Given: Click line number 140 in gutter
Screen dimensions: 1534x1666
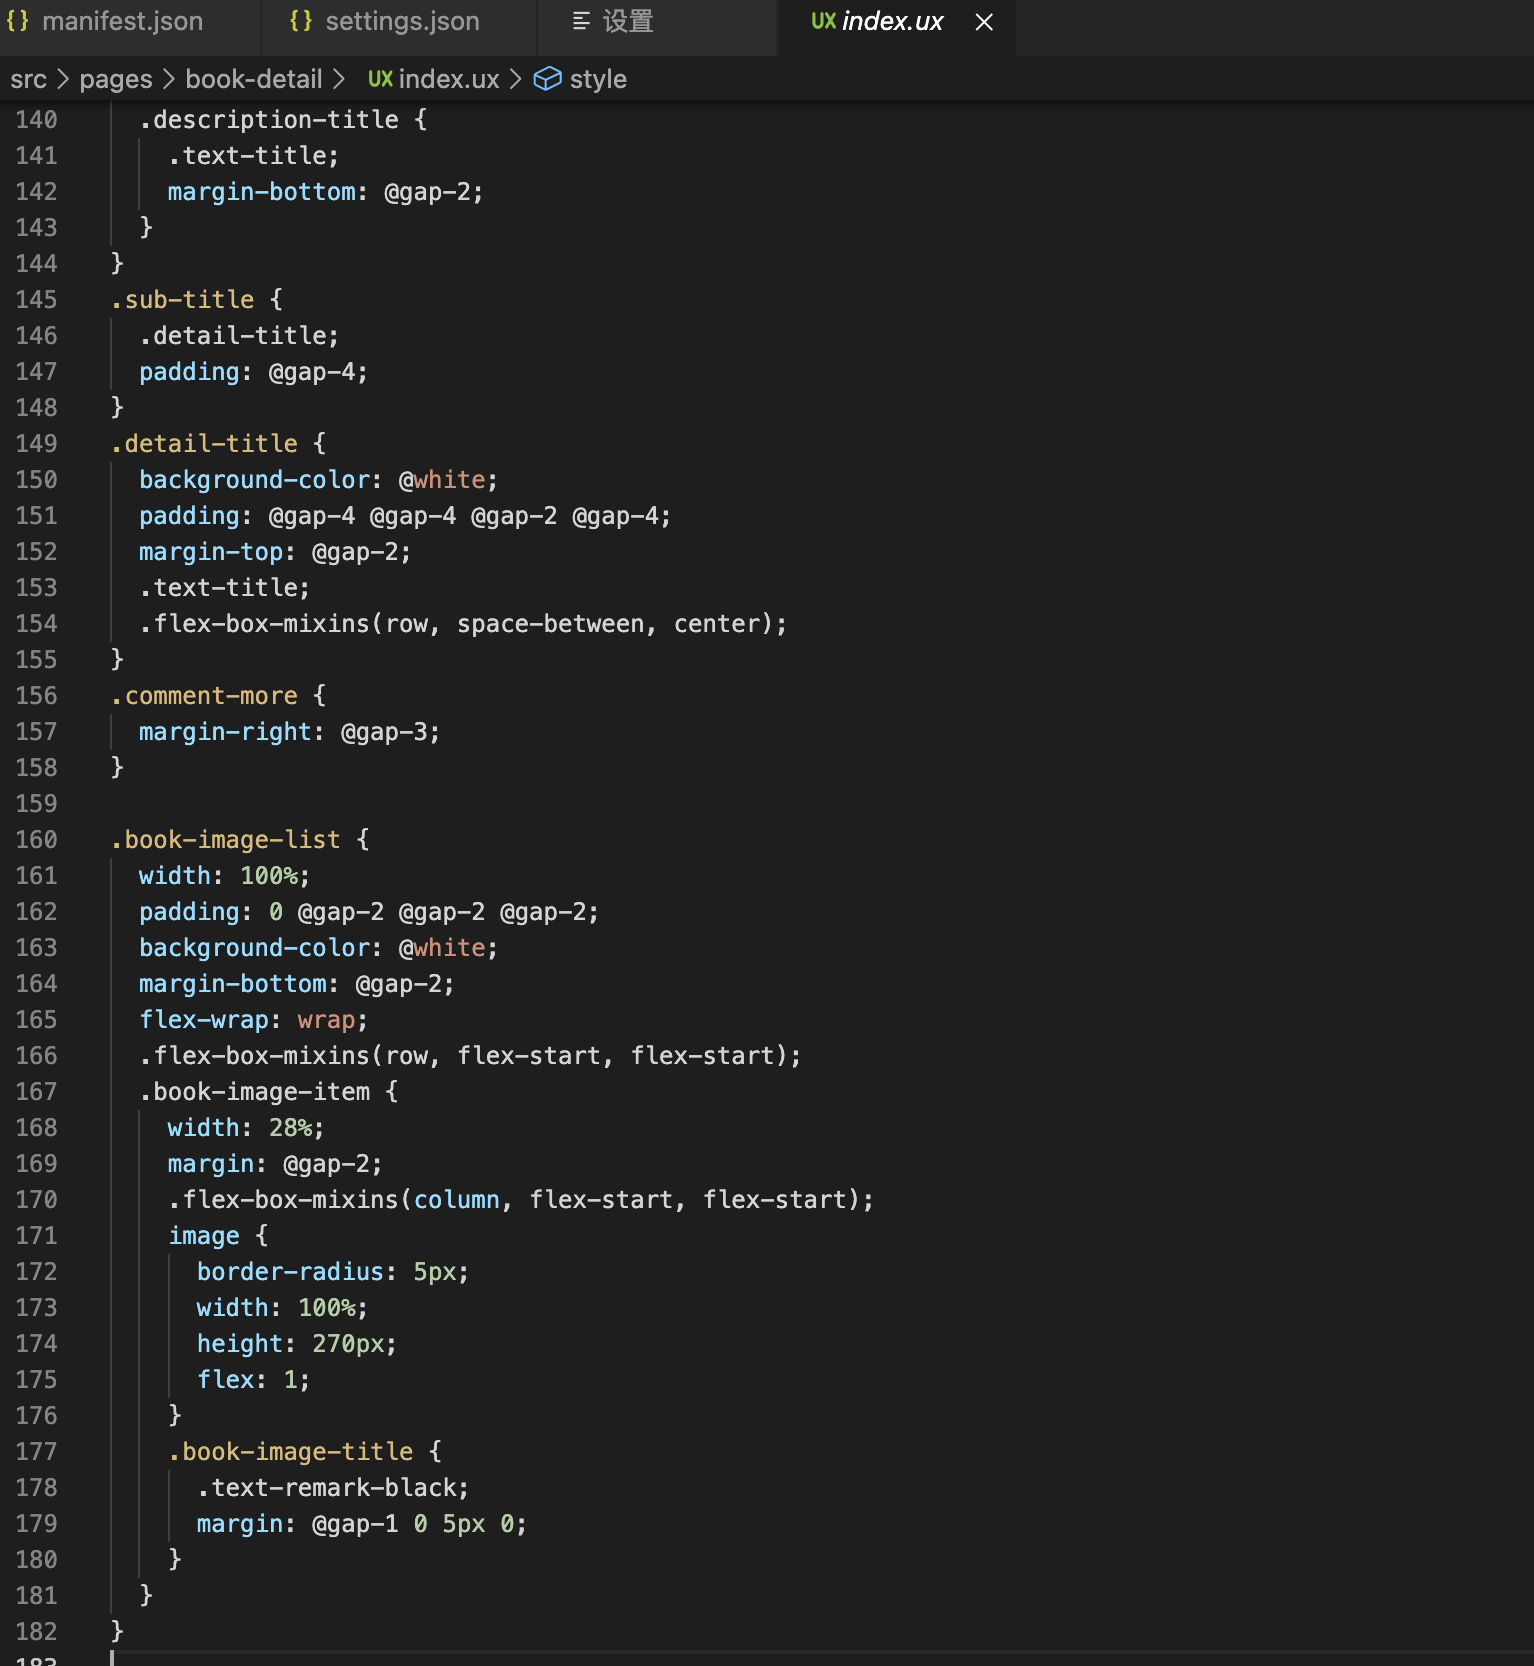Looking at the screenshot, I should point(36,120).
